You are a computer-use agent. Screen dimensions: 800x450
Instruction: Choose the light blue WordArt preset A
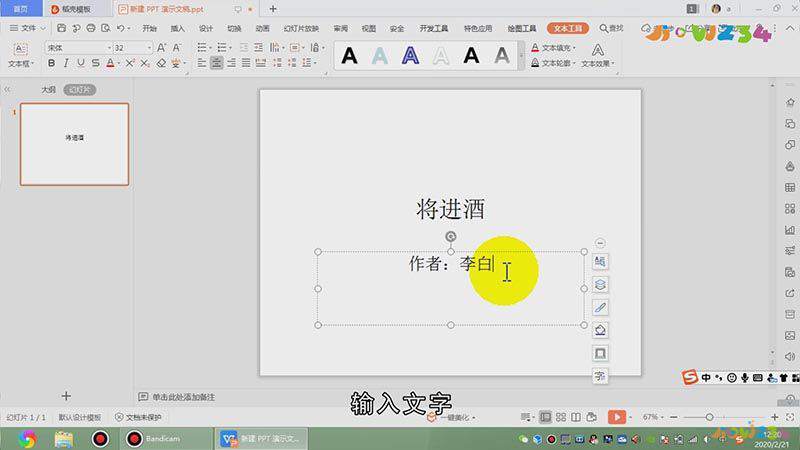tap(380, 56)
